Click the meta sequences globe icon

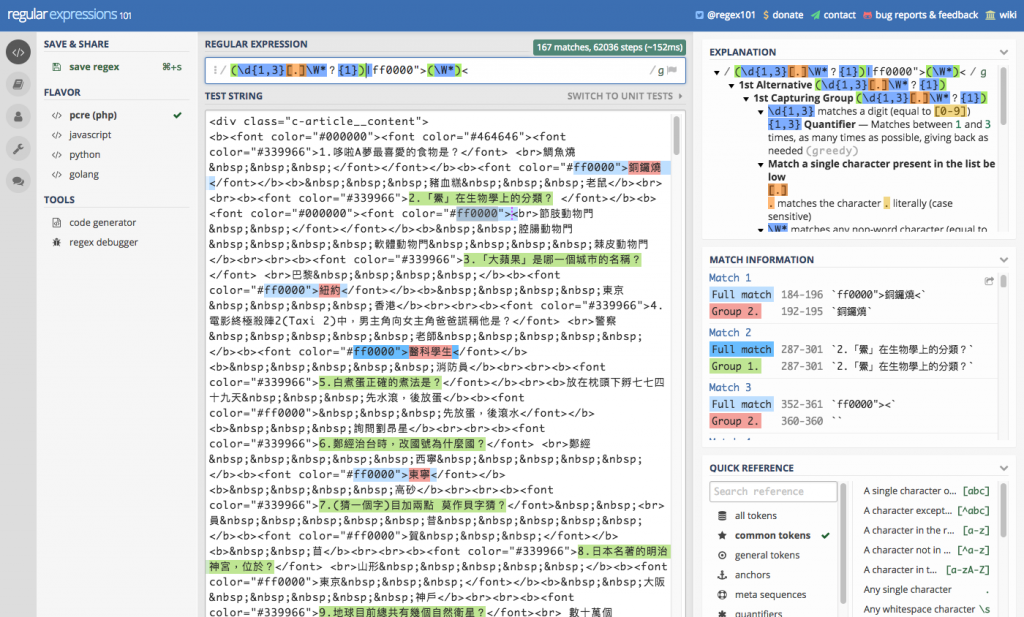tap(722, 595)
